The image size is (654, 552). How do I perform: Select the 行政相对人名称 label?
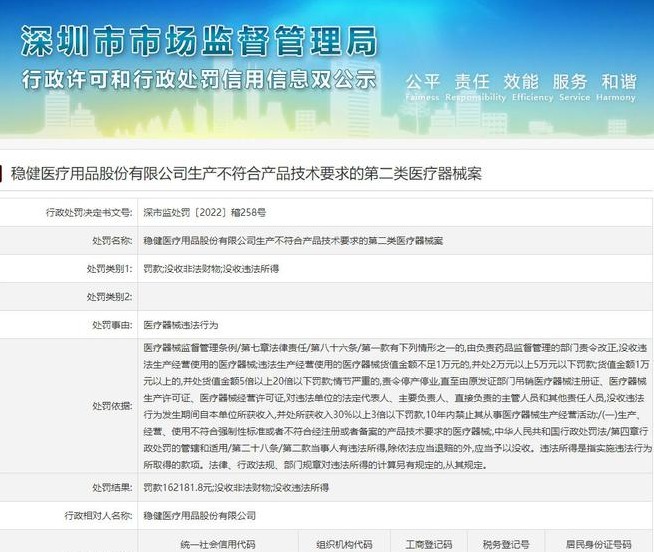[98, 515]
